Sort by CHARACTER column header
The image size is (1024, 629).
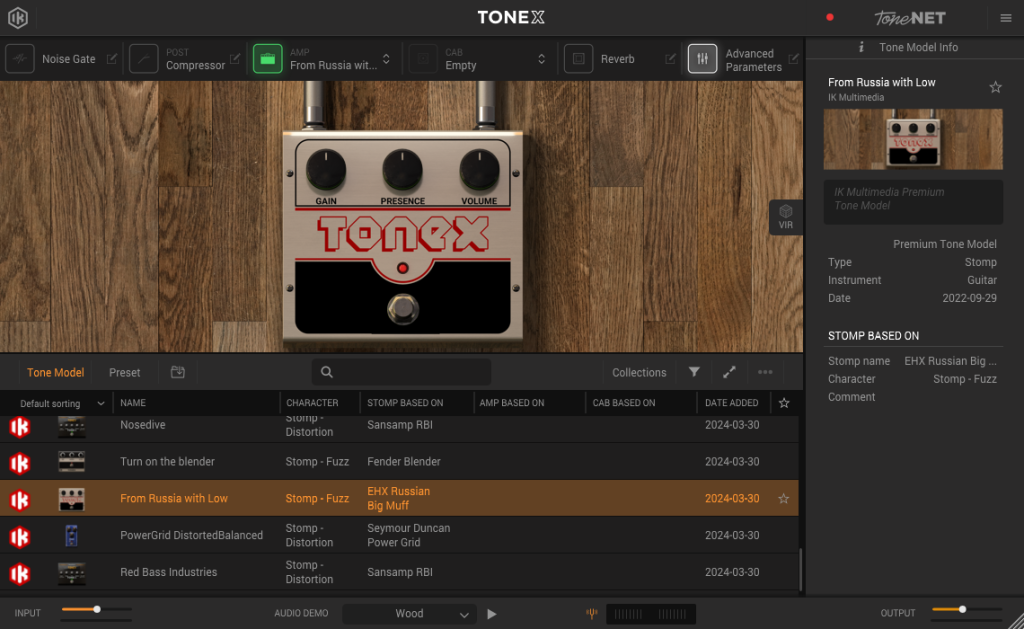pos(312,403)
